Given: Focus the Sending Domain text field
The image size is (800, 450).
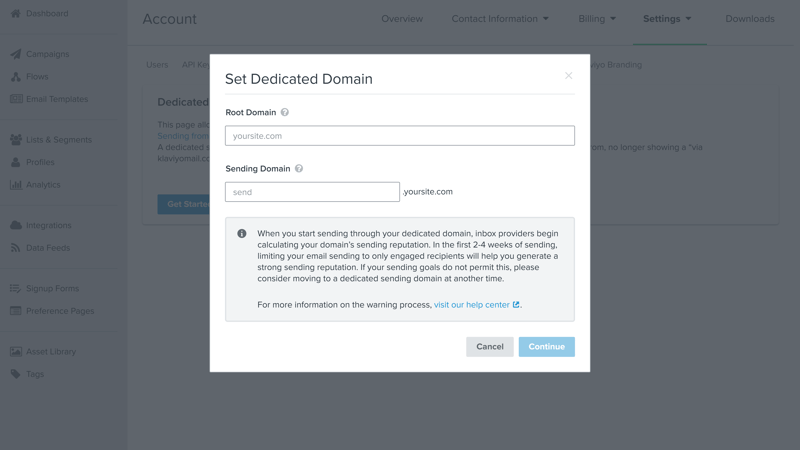Looking at the screenshot, I should (312, 192).
